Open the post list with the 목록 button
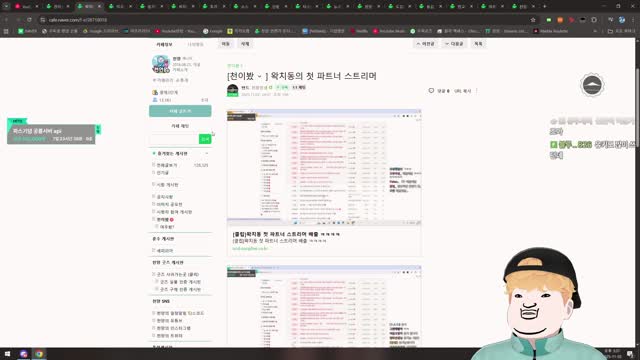Image resolution: width=640 pixels, height=360 pixels. click(x=478, y=44)
